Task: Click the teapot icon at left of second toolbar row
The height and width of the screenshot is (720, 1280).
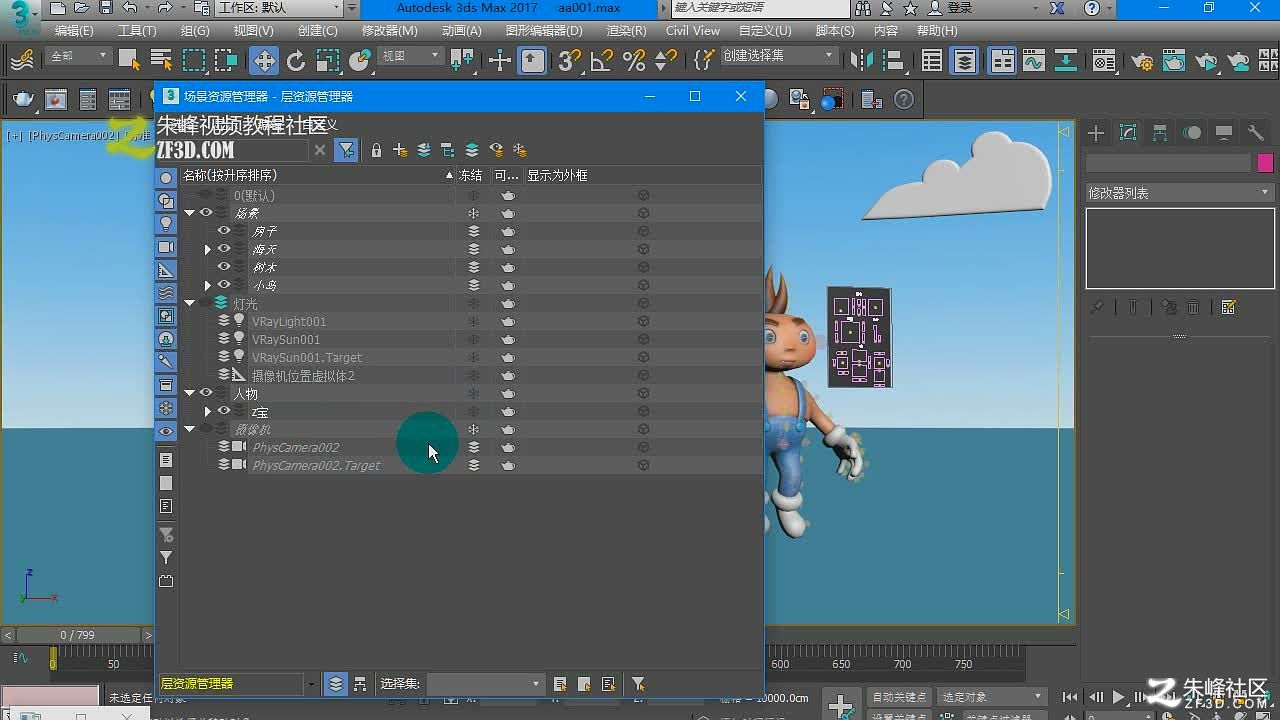Action: 23,99
